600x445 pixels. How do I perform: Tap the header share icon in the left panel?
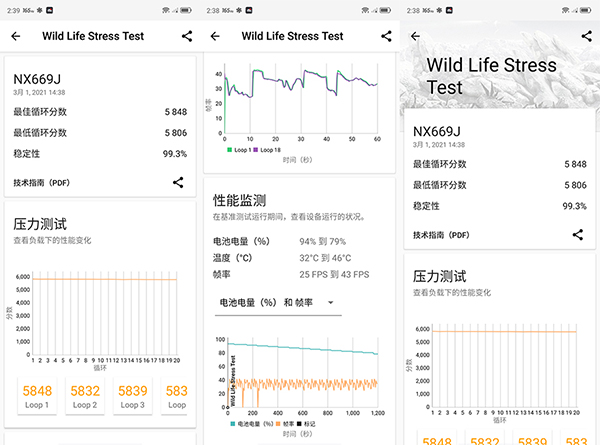coord(187,36)
